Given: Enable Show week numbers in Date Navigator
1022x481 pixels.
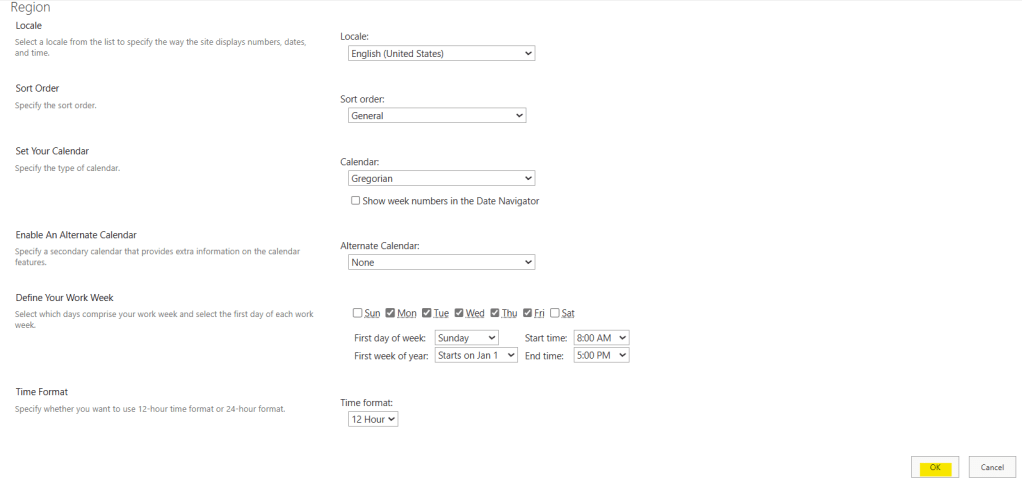Looking at the screenshot, I should point(355,201).
